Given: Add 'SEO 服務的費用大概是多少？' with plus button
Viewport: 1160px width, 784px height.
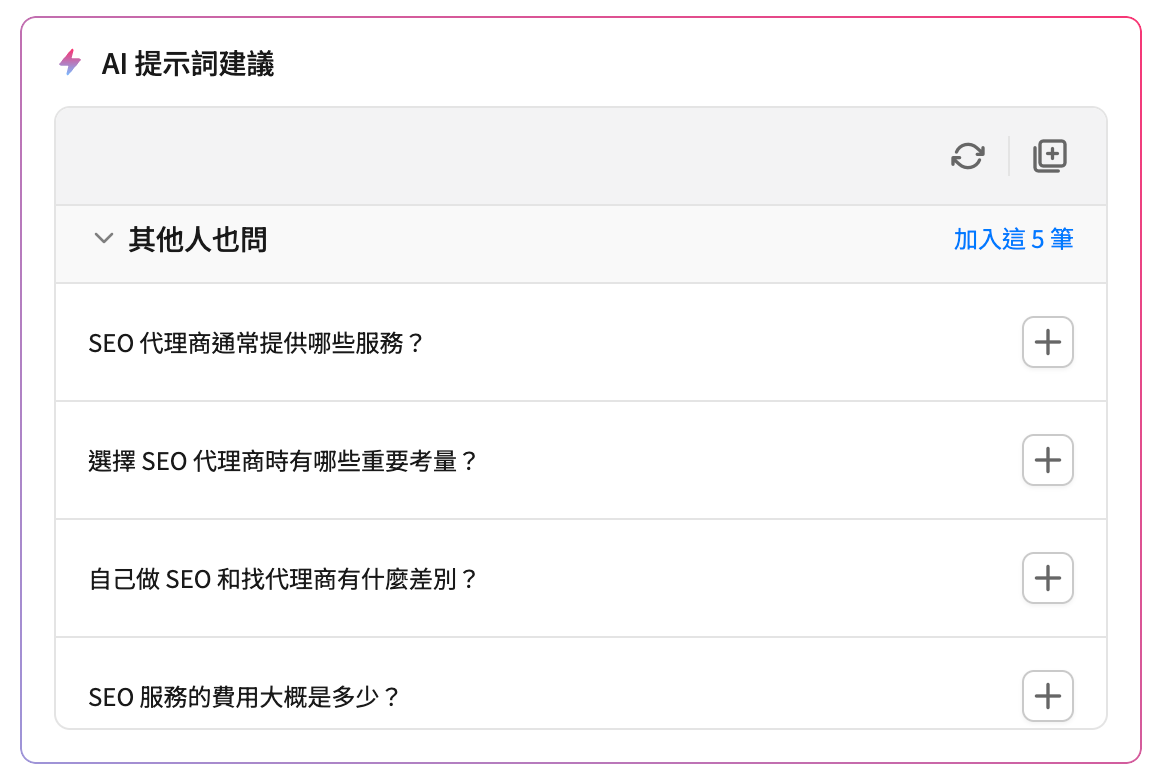Looking at the screenshot, I should click(x=1048, y=696).
